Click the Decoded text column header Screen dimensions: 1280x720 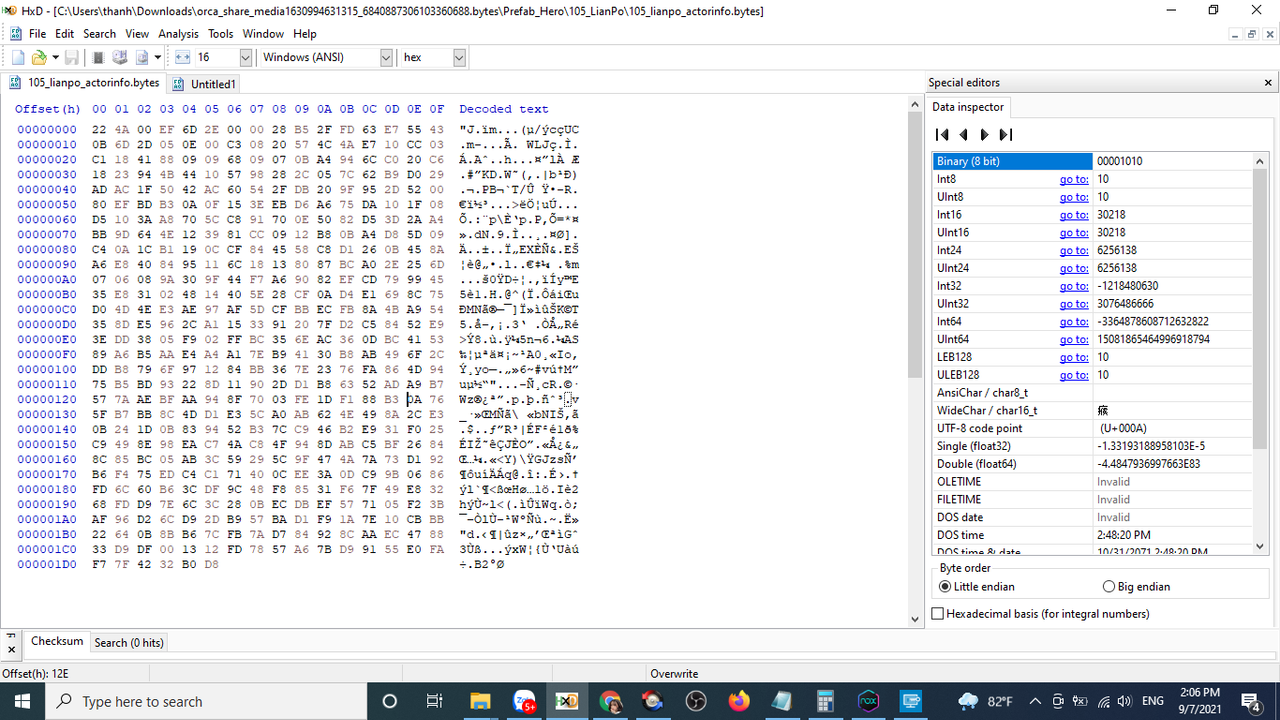coord(504,109)
